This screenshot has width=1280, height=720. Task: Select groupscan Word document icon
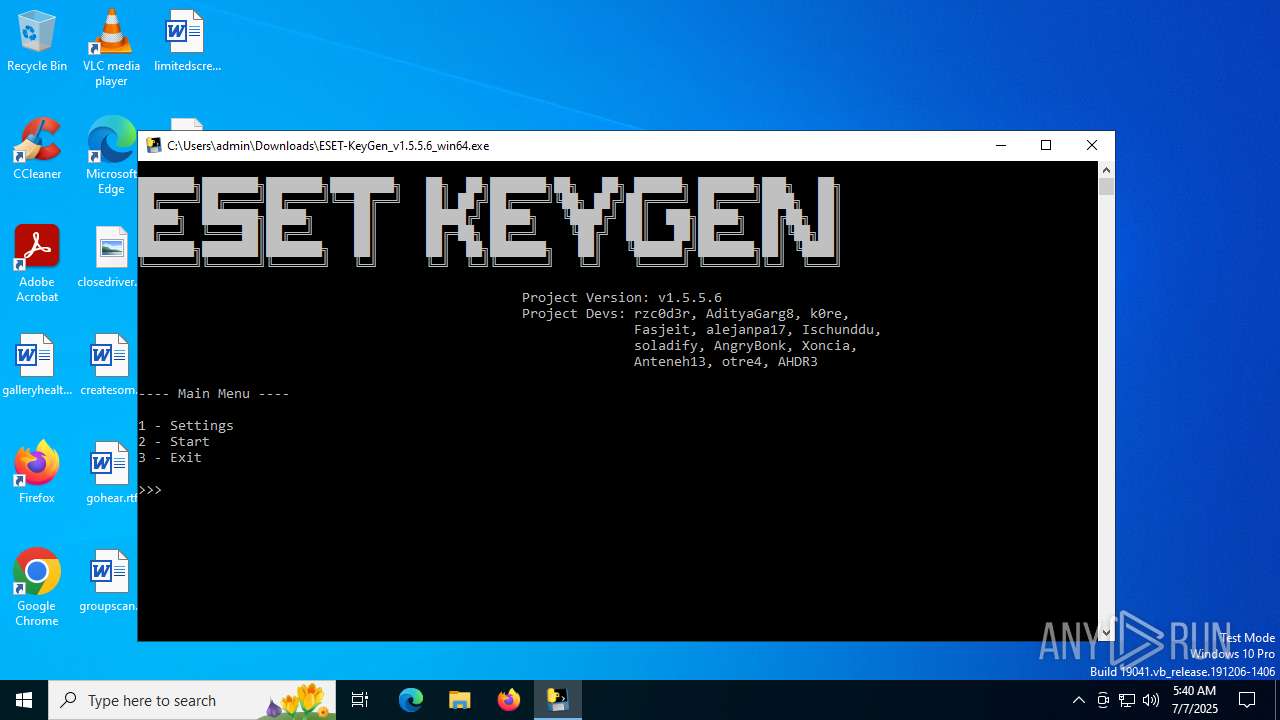(108, 582)
